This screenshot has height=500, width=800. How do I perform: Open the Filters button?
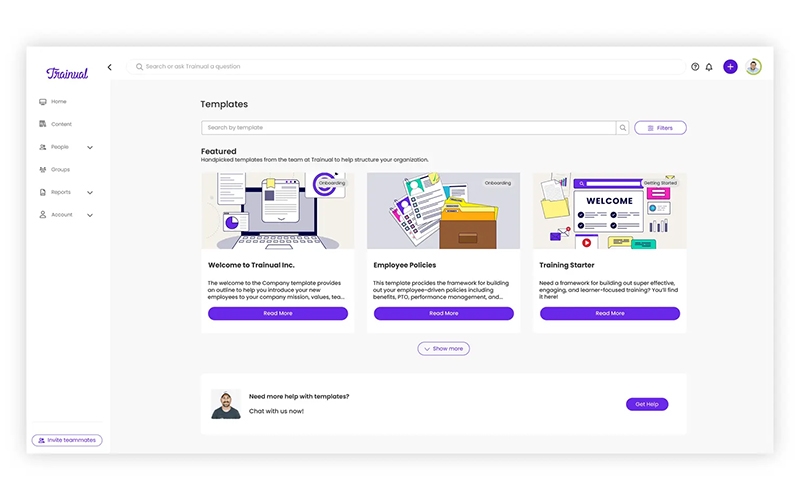660,128
